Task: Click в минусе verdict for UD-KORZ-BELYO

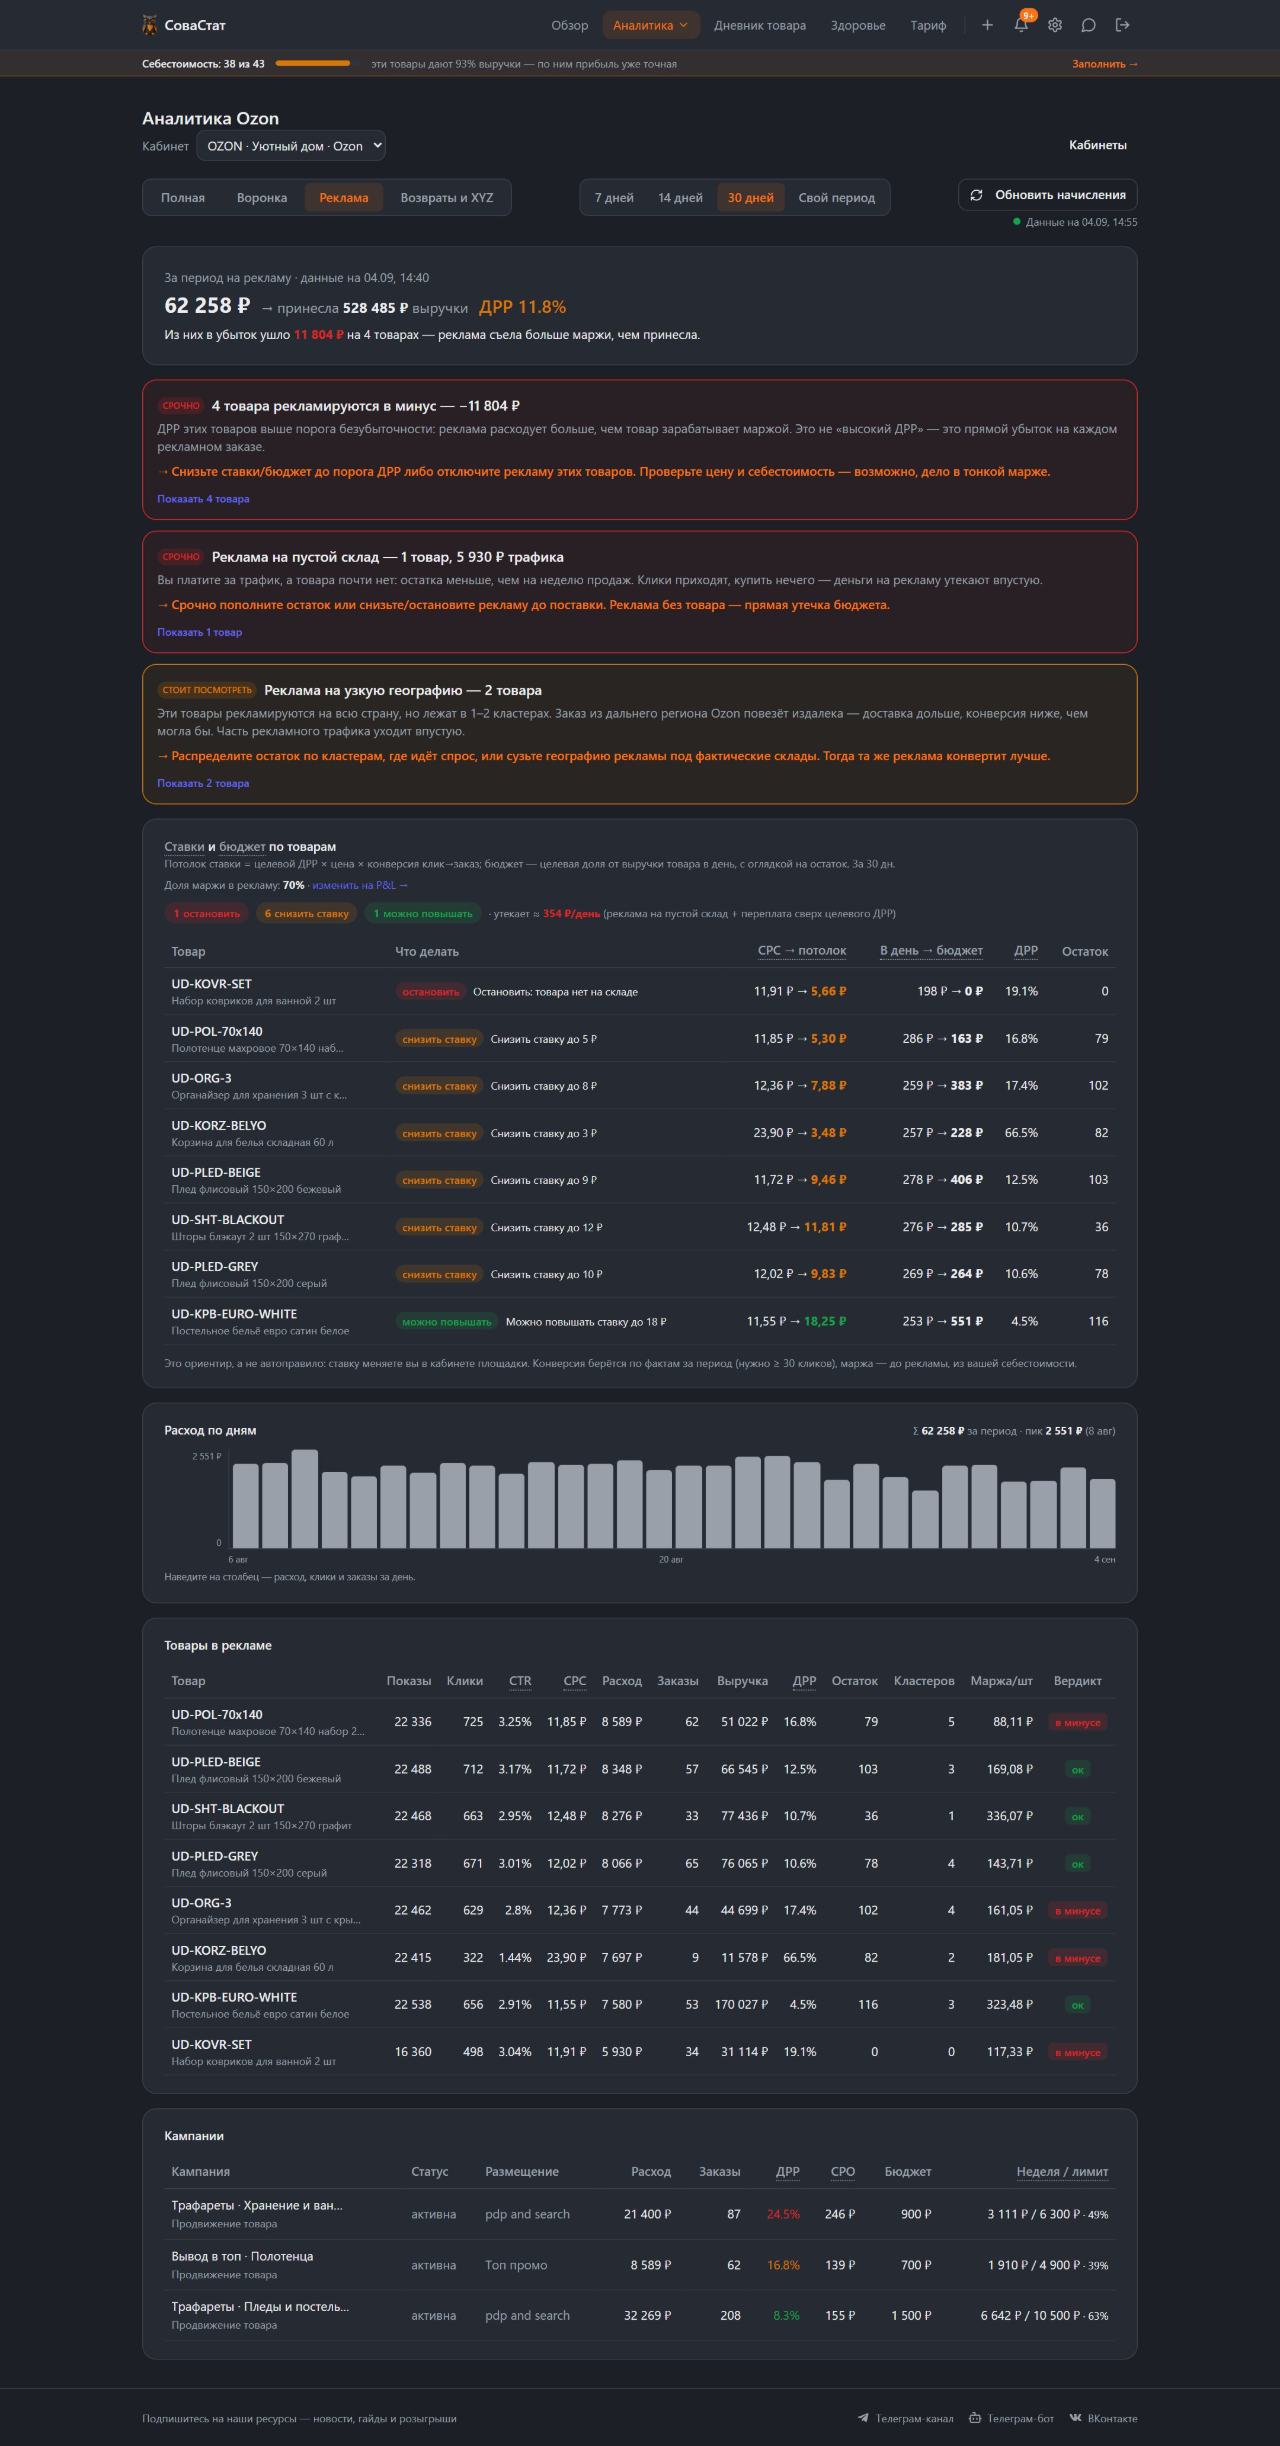Action: 1078,1958
